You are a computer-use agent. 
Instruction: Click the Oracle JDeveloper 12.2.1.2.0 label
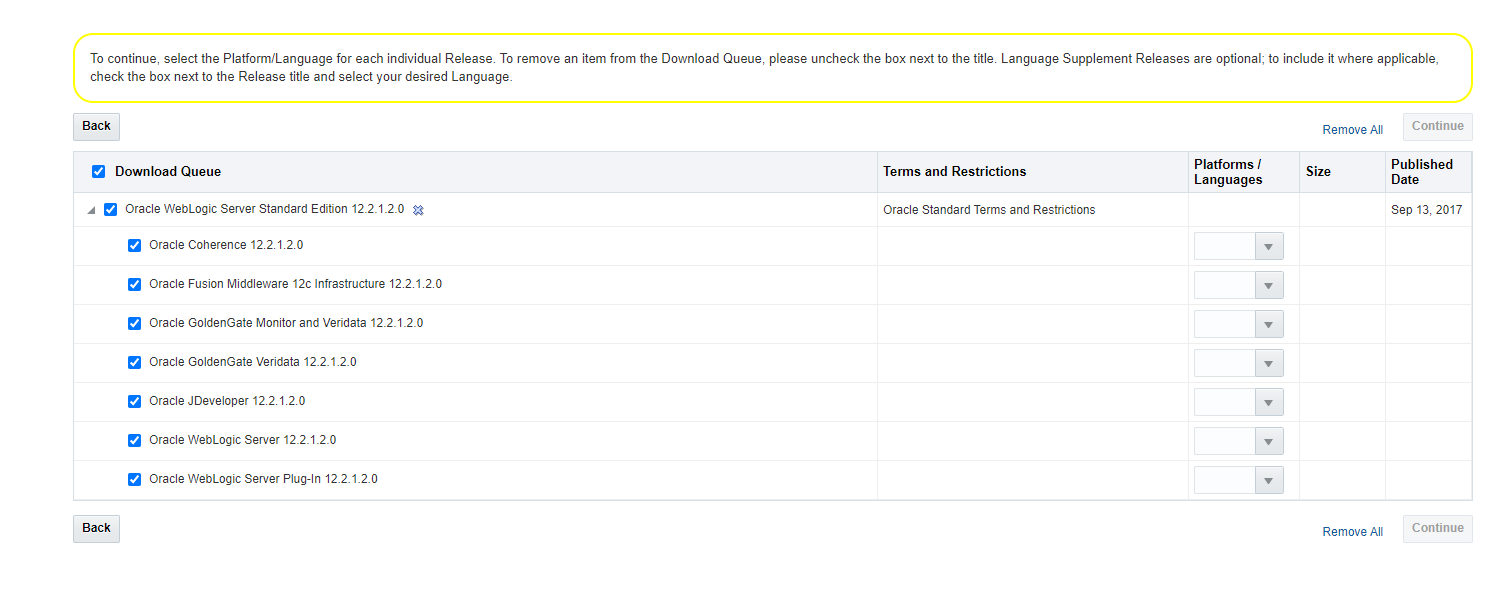coord(227,401)
